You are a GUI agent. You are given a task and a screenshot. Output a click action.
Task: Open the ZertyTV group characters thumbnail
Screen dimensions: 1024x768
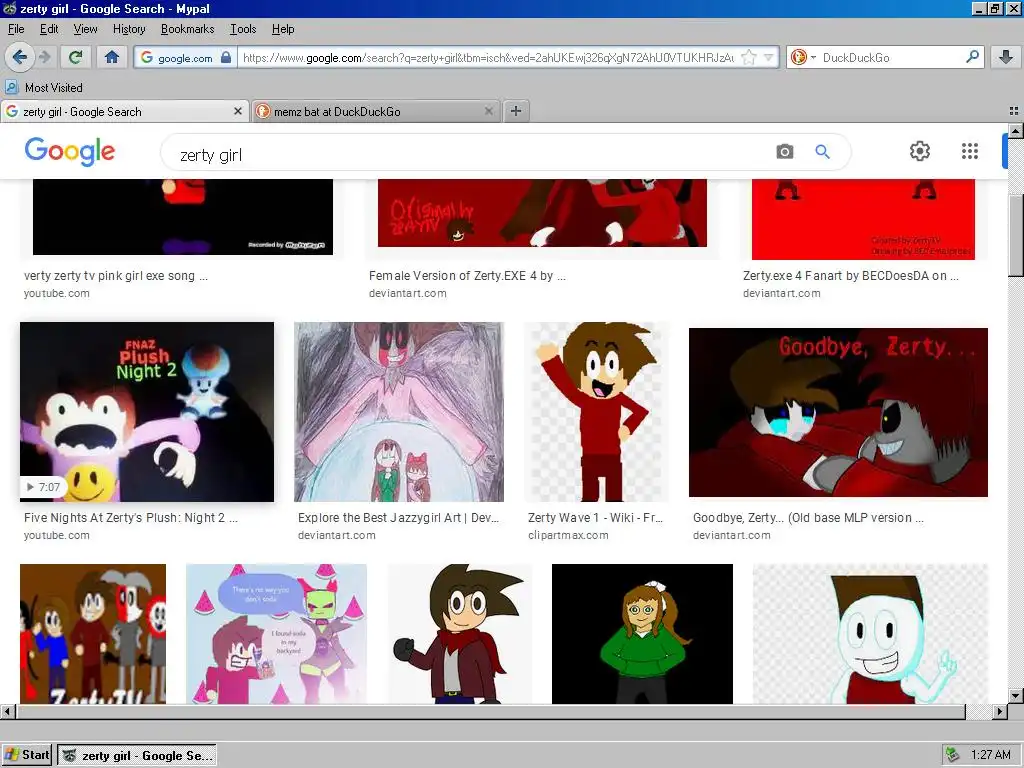[93, 634]
